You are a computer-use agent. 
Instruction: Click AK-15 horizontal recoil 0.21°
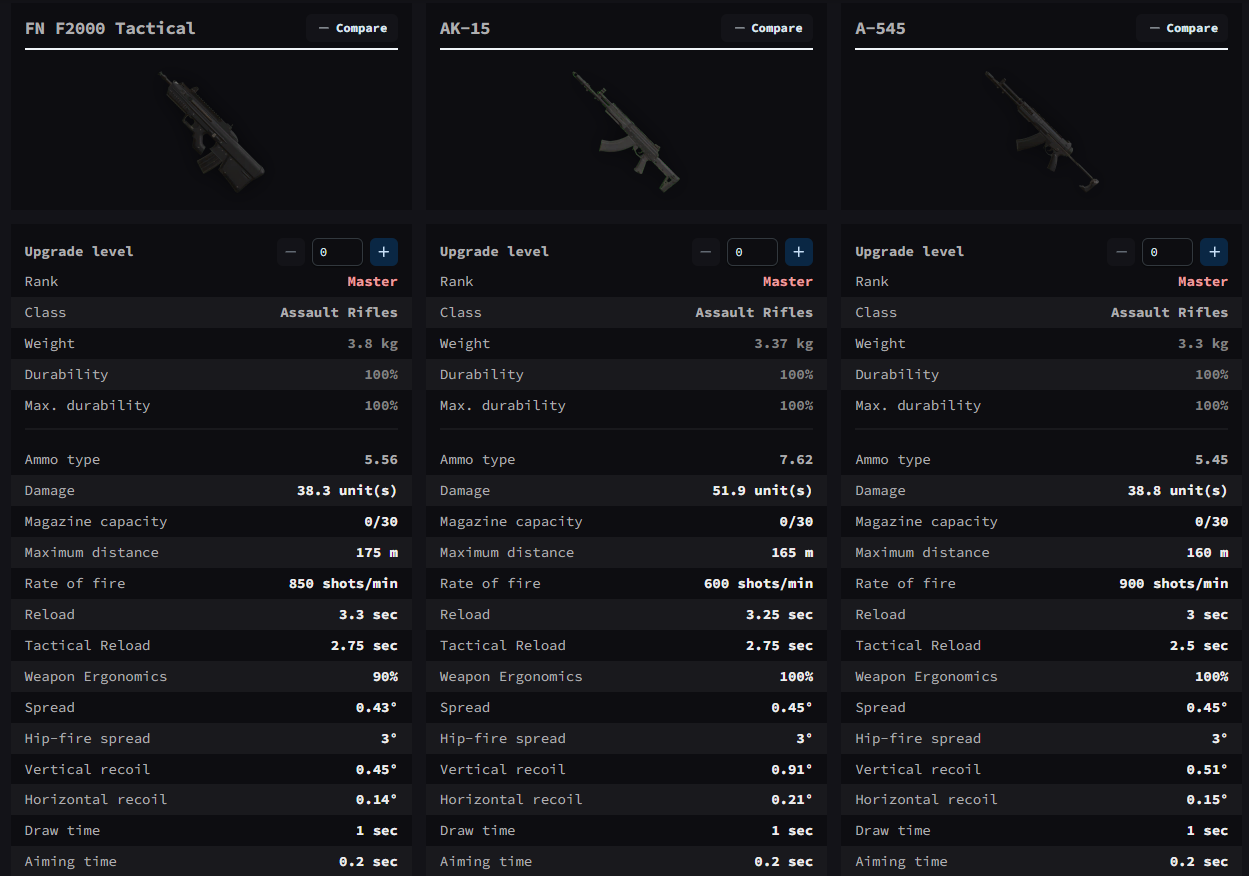click(792, 800)
